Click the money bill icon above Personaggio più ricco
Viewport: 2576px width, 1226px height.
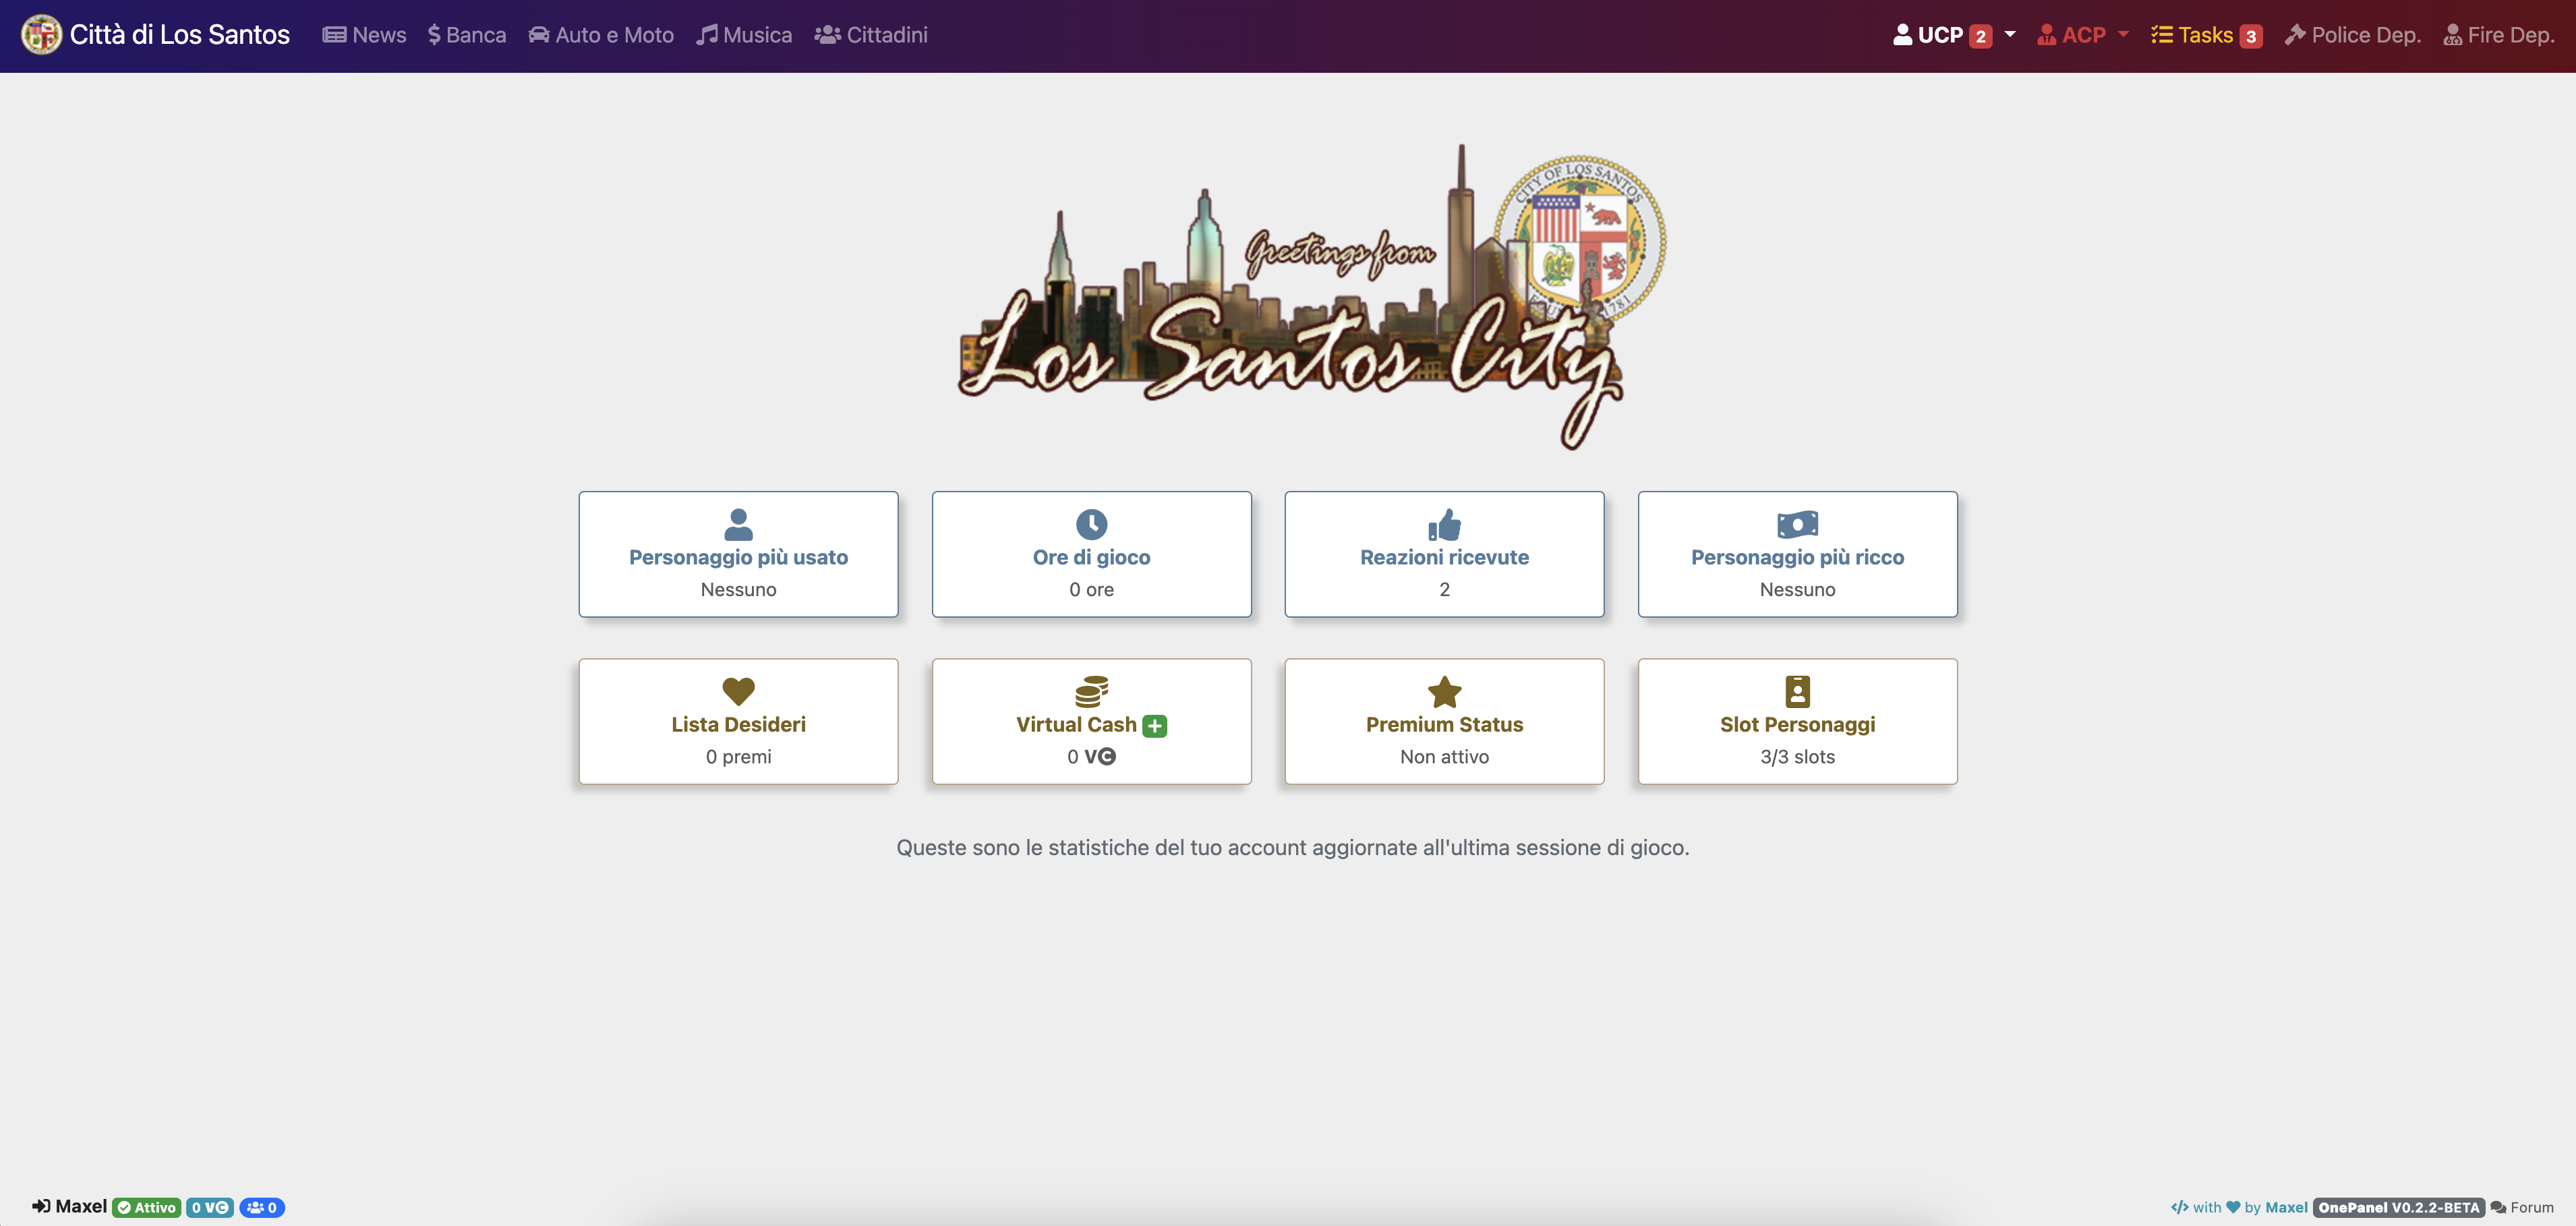tap(1797, 524)
